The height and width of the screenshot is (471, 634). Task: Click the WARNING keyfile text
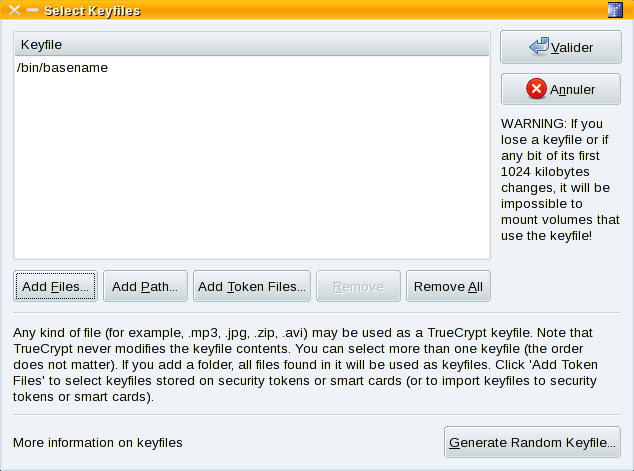pos(560,180)
